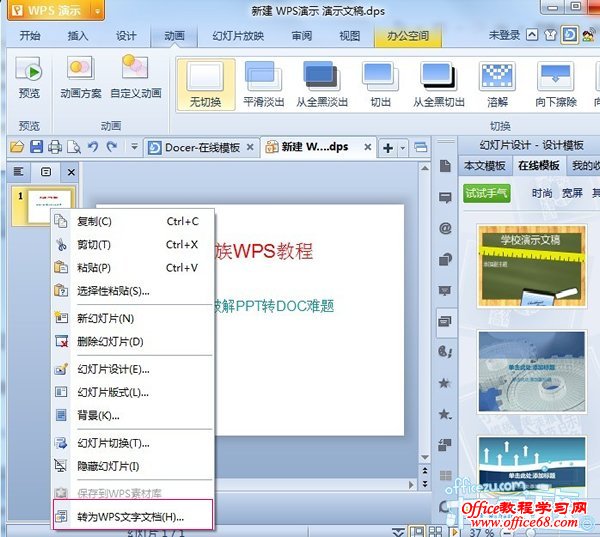Apply Fade From Black (从全黑淡出)
Image resolution: width=600 pixels, height=537 pixels.
point(322,85)
